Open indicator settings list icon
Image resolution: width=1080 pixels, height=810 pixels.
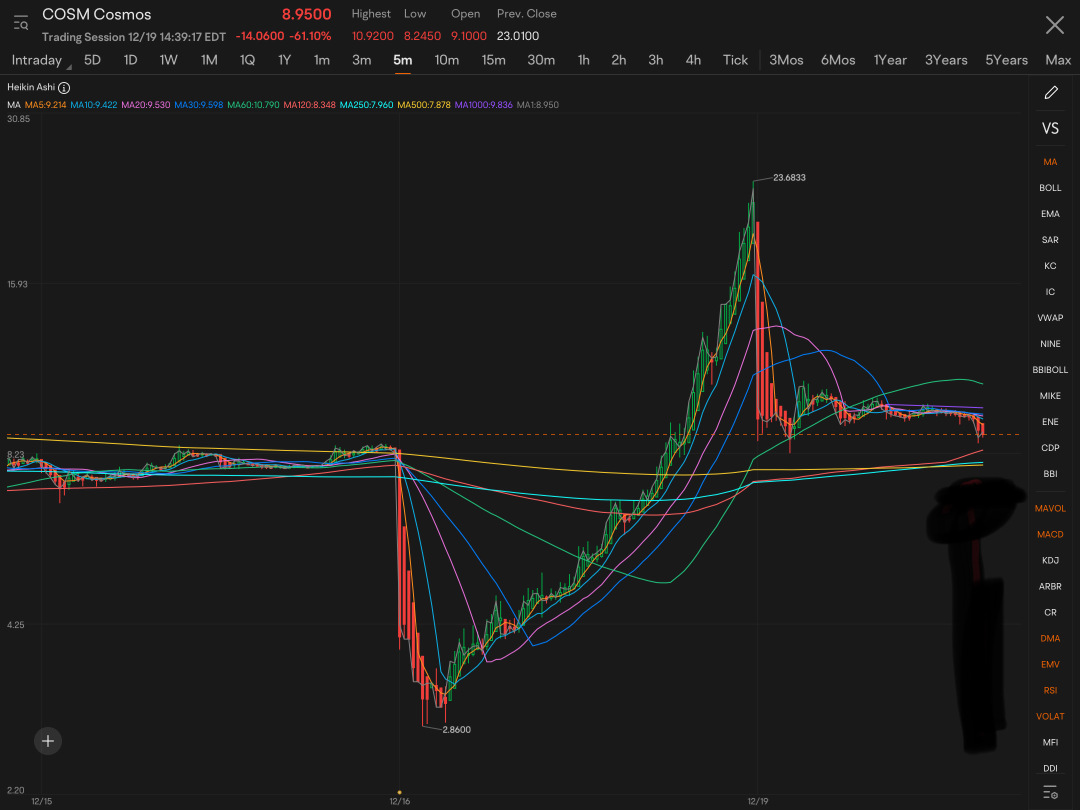coord(1050,792)
